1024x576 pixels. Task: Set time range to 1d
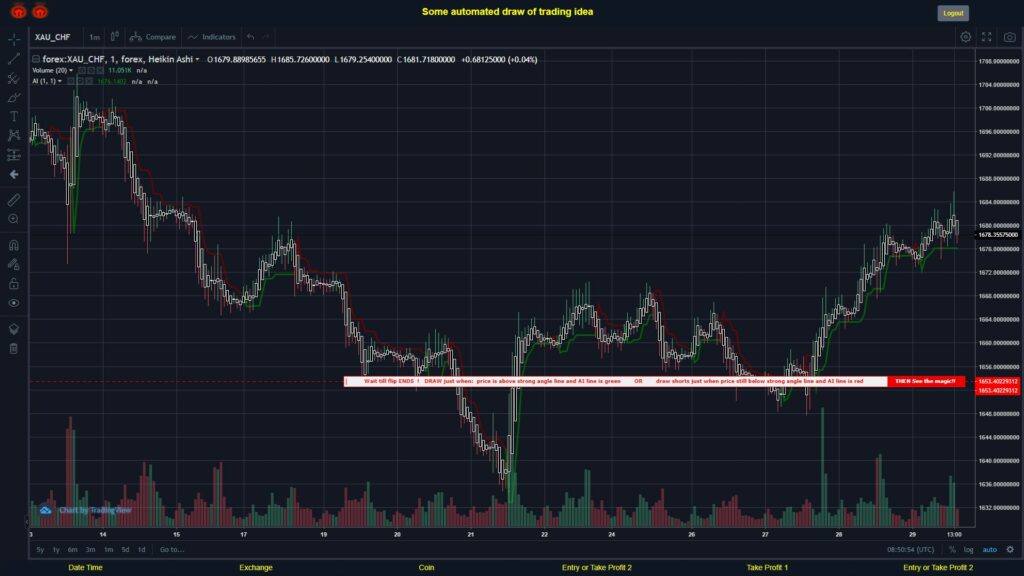[142, 550]
